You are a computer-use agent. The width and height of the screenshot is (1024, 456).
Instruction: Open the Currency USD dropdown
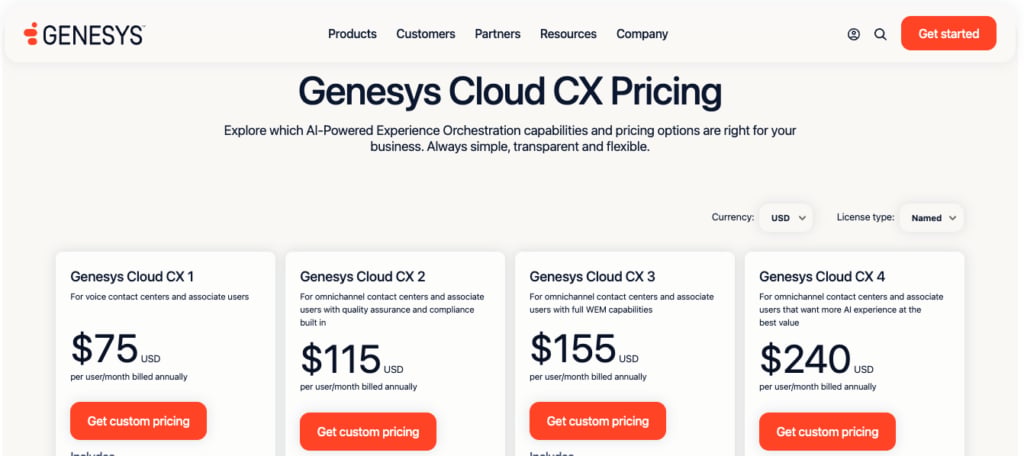(786, 218)
